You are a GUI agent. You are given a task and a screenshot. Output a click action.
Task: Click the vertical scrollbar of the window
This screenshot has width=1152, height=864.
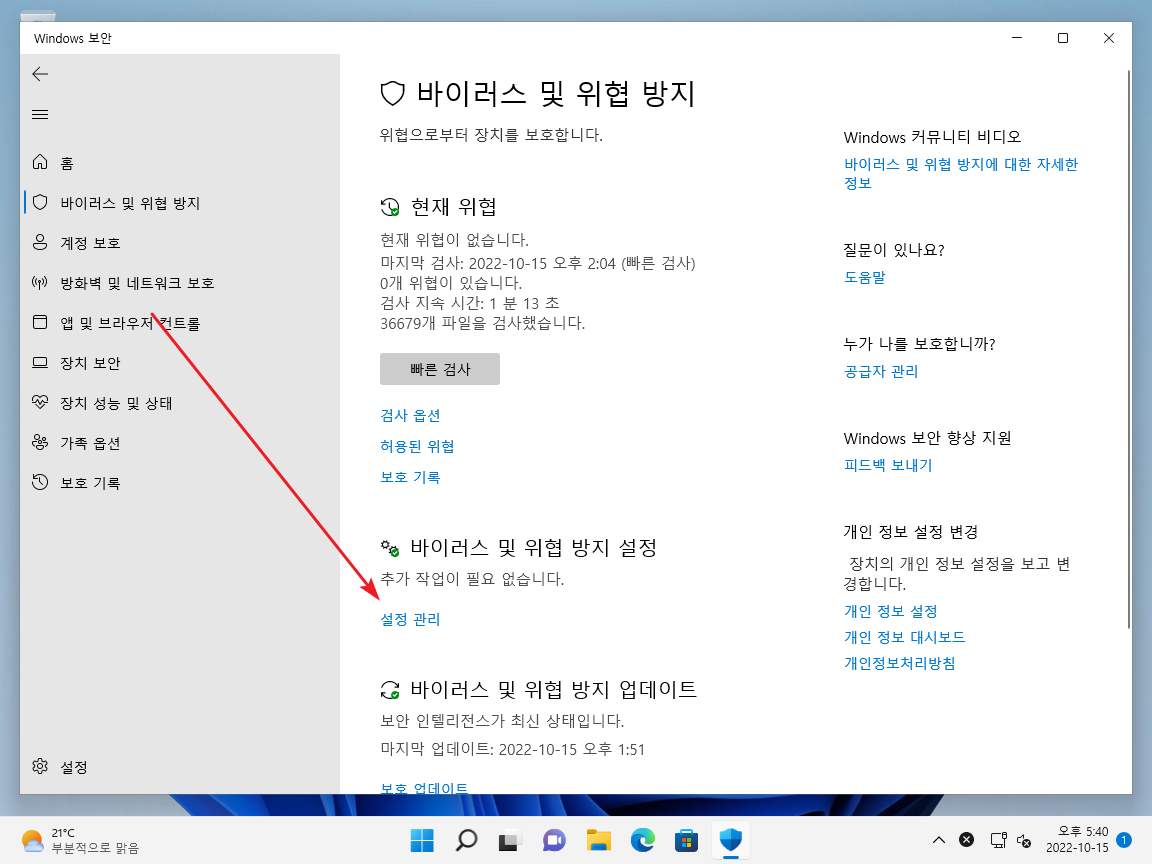(x=1128, y=349)
